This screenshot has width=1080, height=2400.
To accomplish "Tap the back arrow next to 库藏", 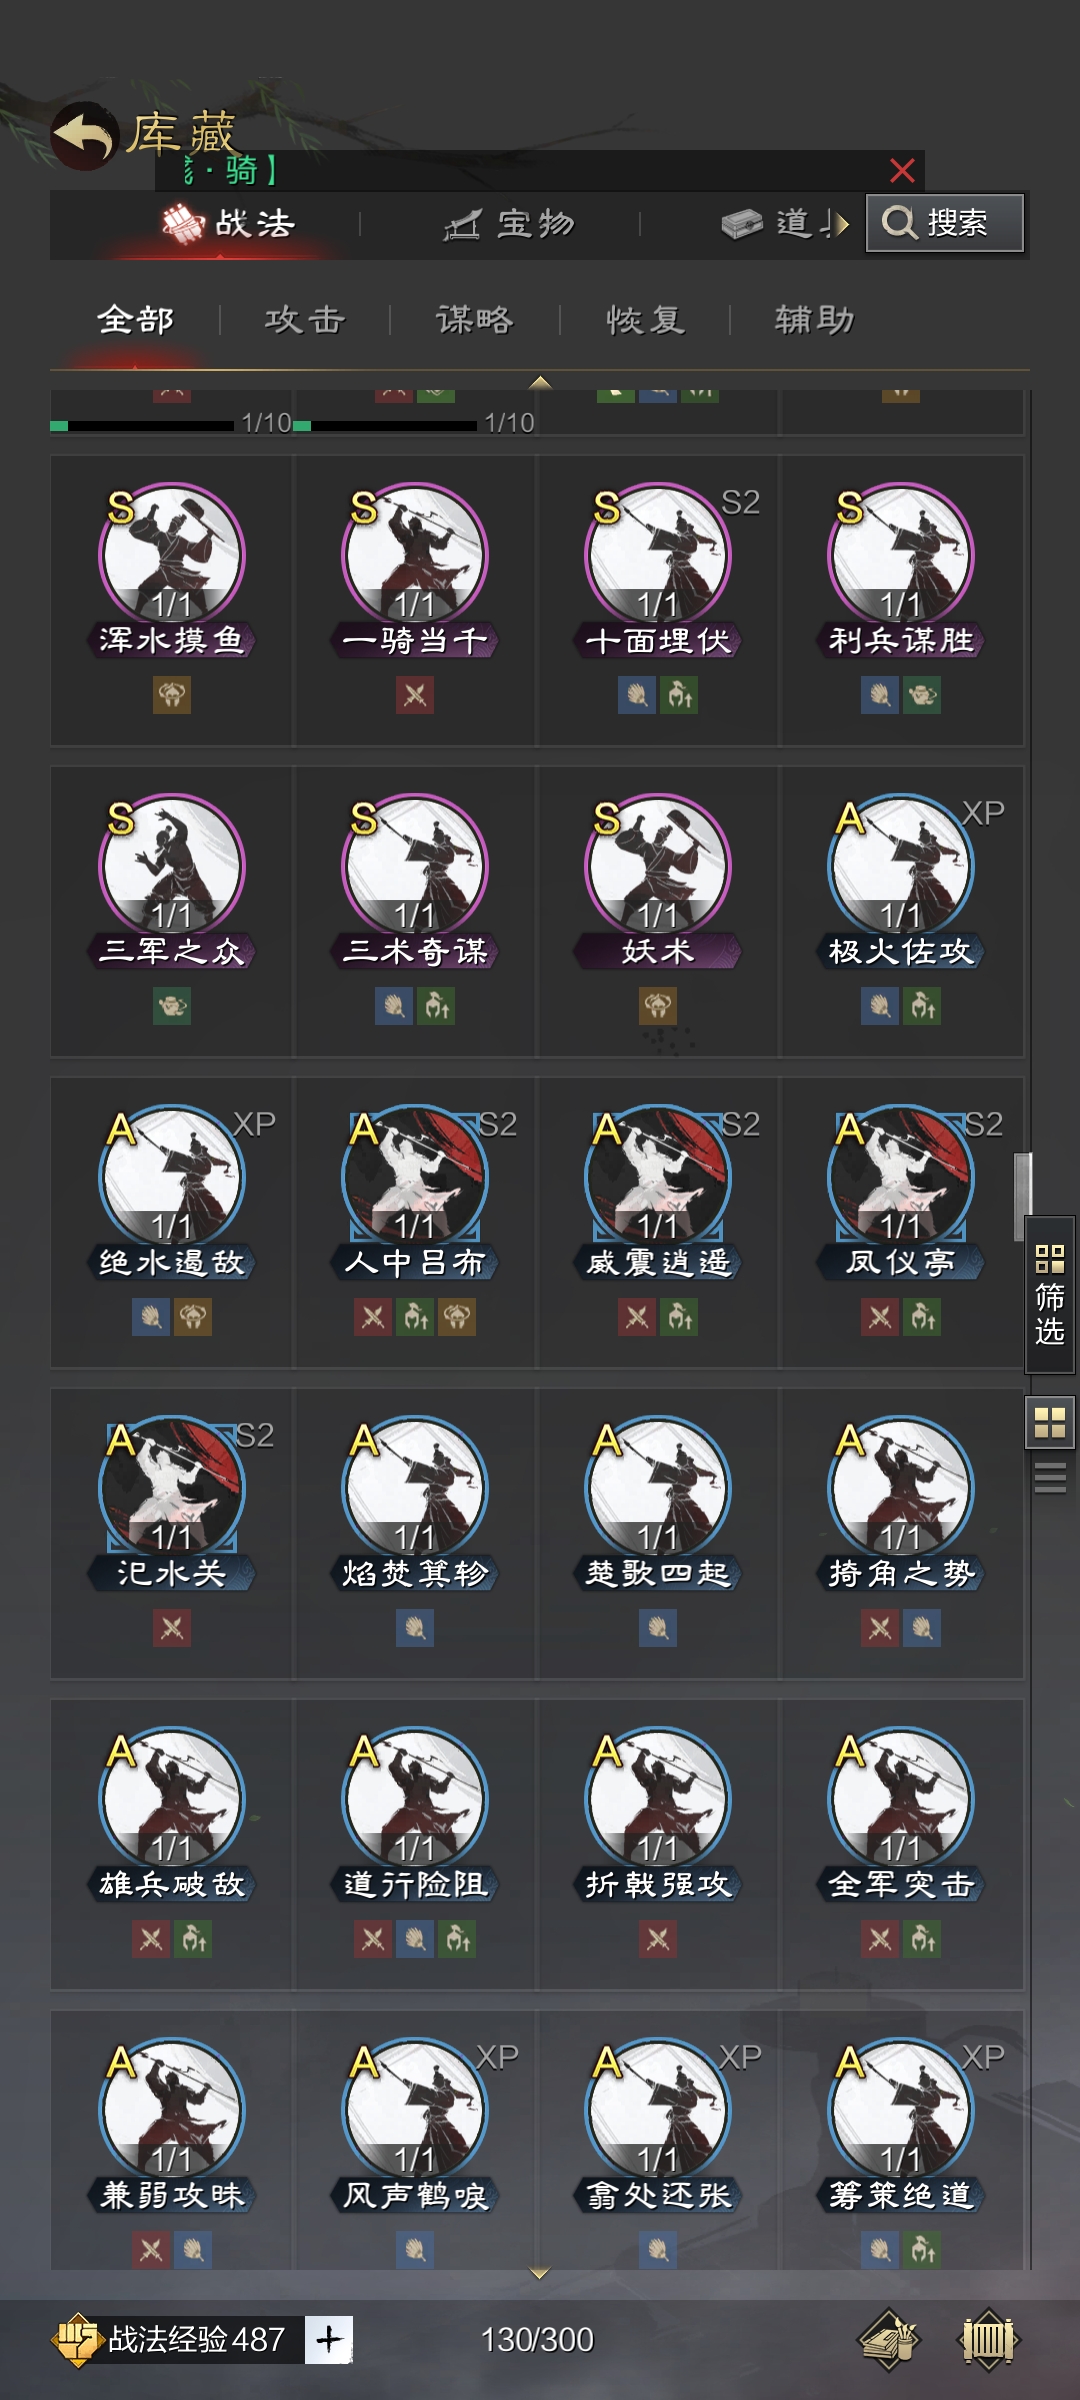I will (x=85, y=136).
